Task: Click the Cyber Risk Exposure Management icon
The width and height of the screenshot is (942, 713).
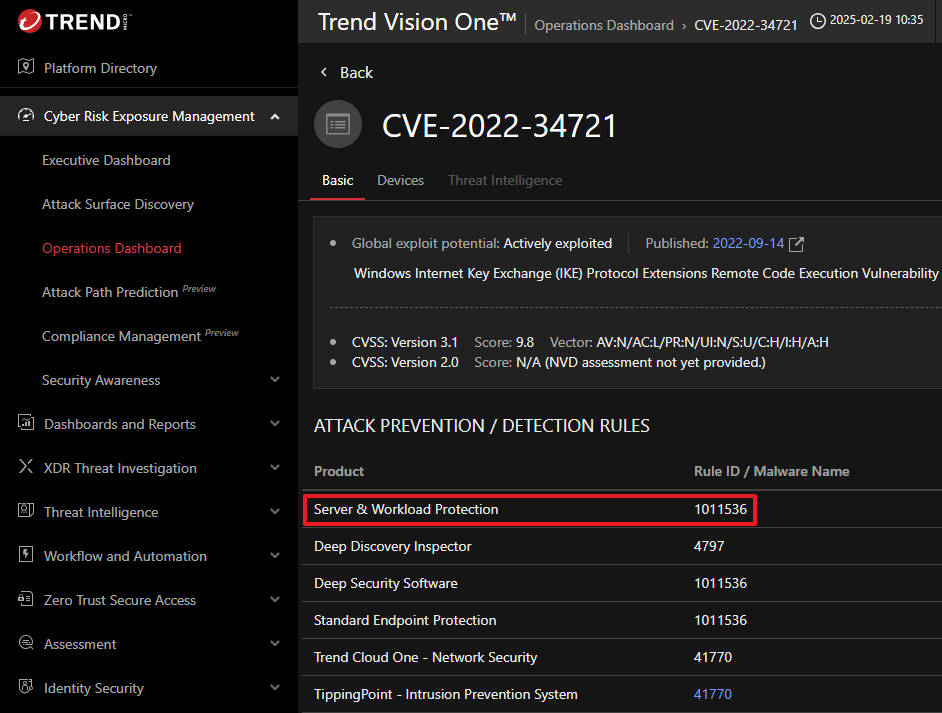Action: click(x=26, y=116)
